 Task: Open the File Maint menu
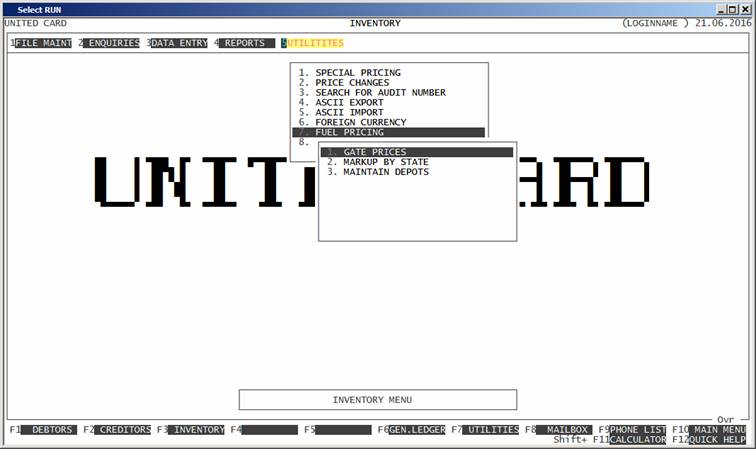coord(43,44)
